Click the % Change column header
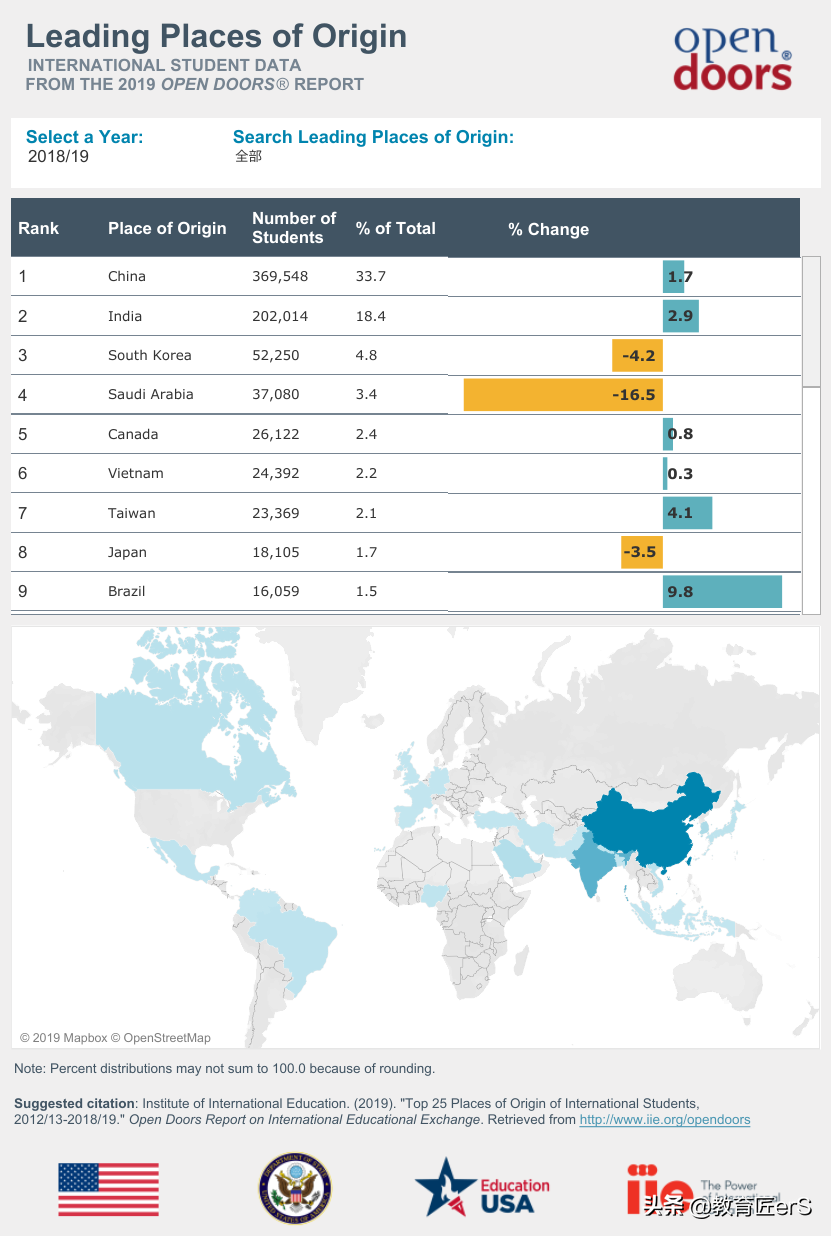831x1236 pixels. click(x=548, y=229)
